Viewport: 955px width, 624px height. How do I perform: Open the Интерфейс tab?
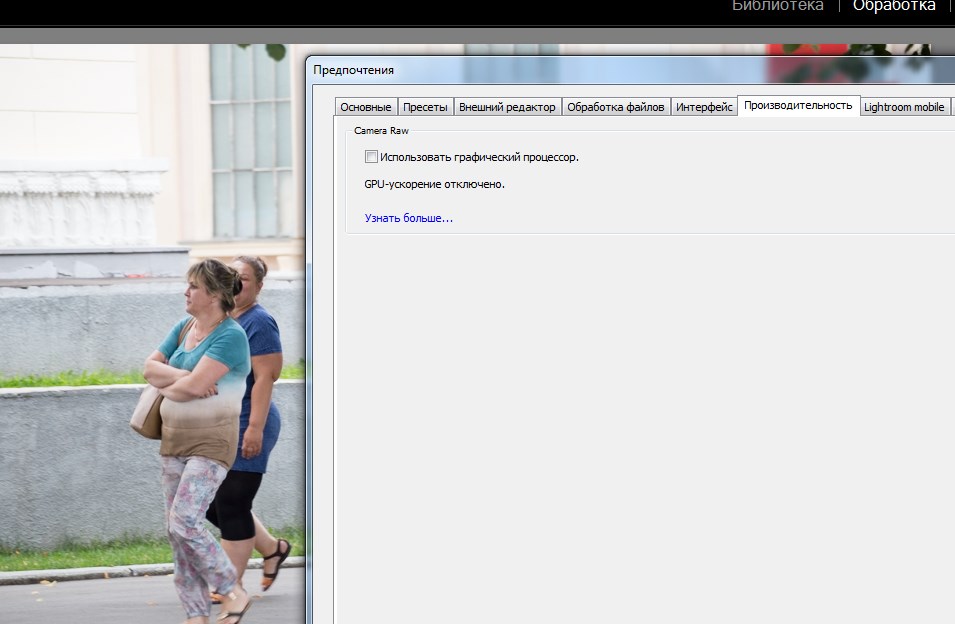click(704, 107)
